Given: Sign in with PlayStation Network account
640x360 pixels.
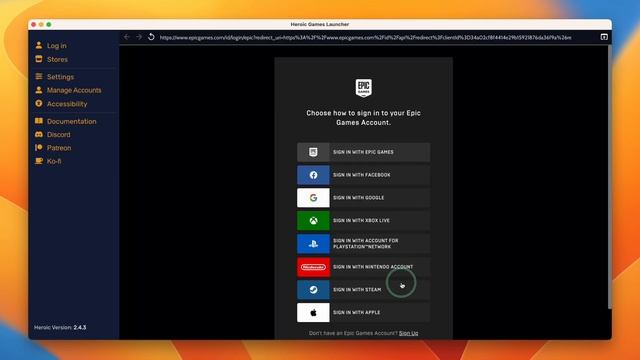Looking at the screenshot, I should tap(363, 244).
